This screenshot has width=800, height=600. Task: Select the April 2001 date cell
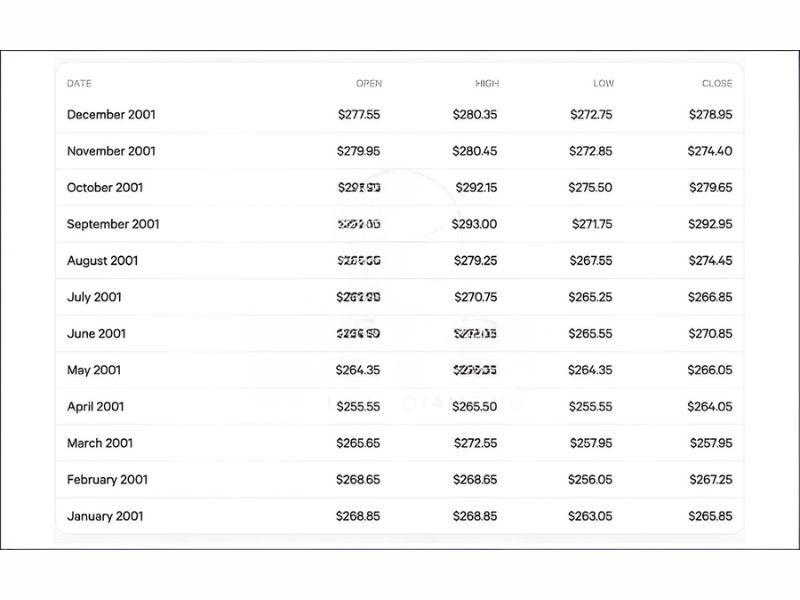point(96,407)
